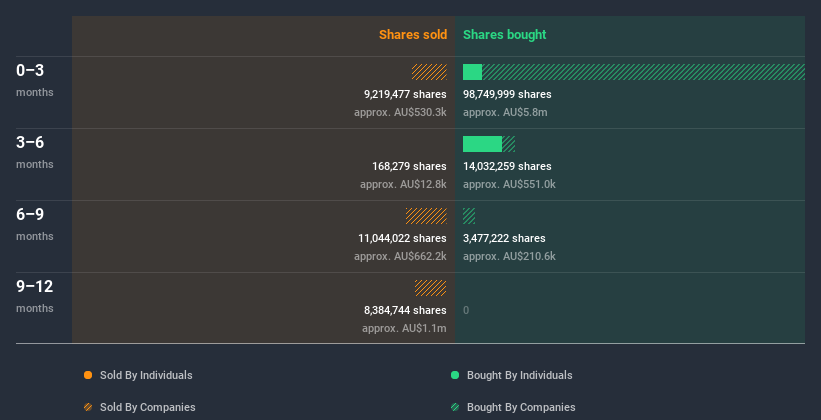Click solid green bought bar for 3–6 months
The width and height of the screenshot is (821, 420).
coord(482,144)
